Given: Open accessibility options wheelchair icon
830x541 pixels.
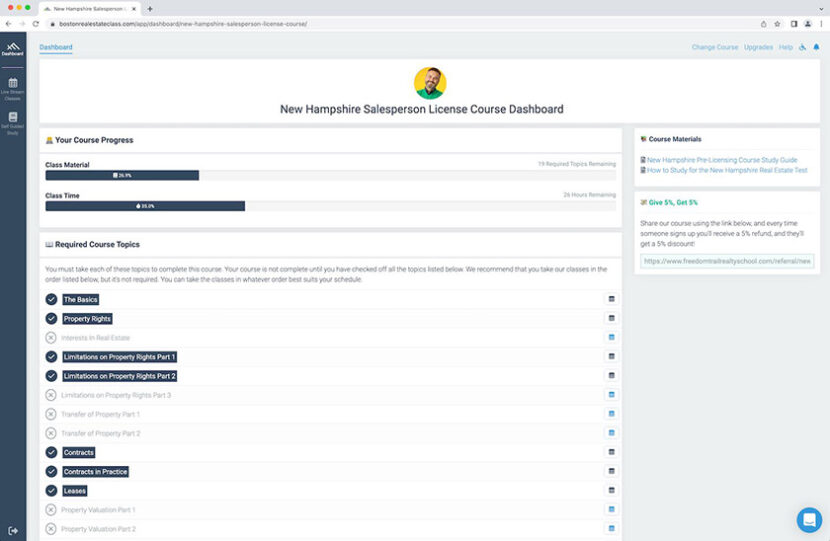Looking at the screenshot, I should pos(803,47).
